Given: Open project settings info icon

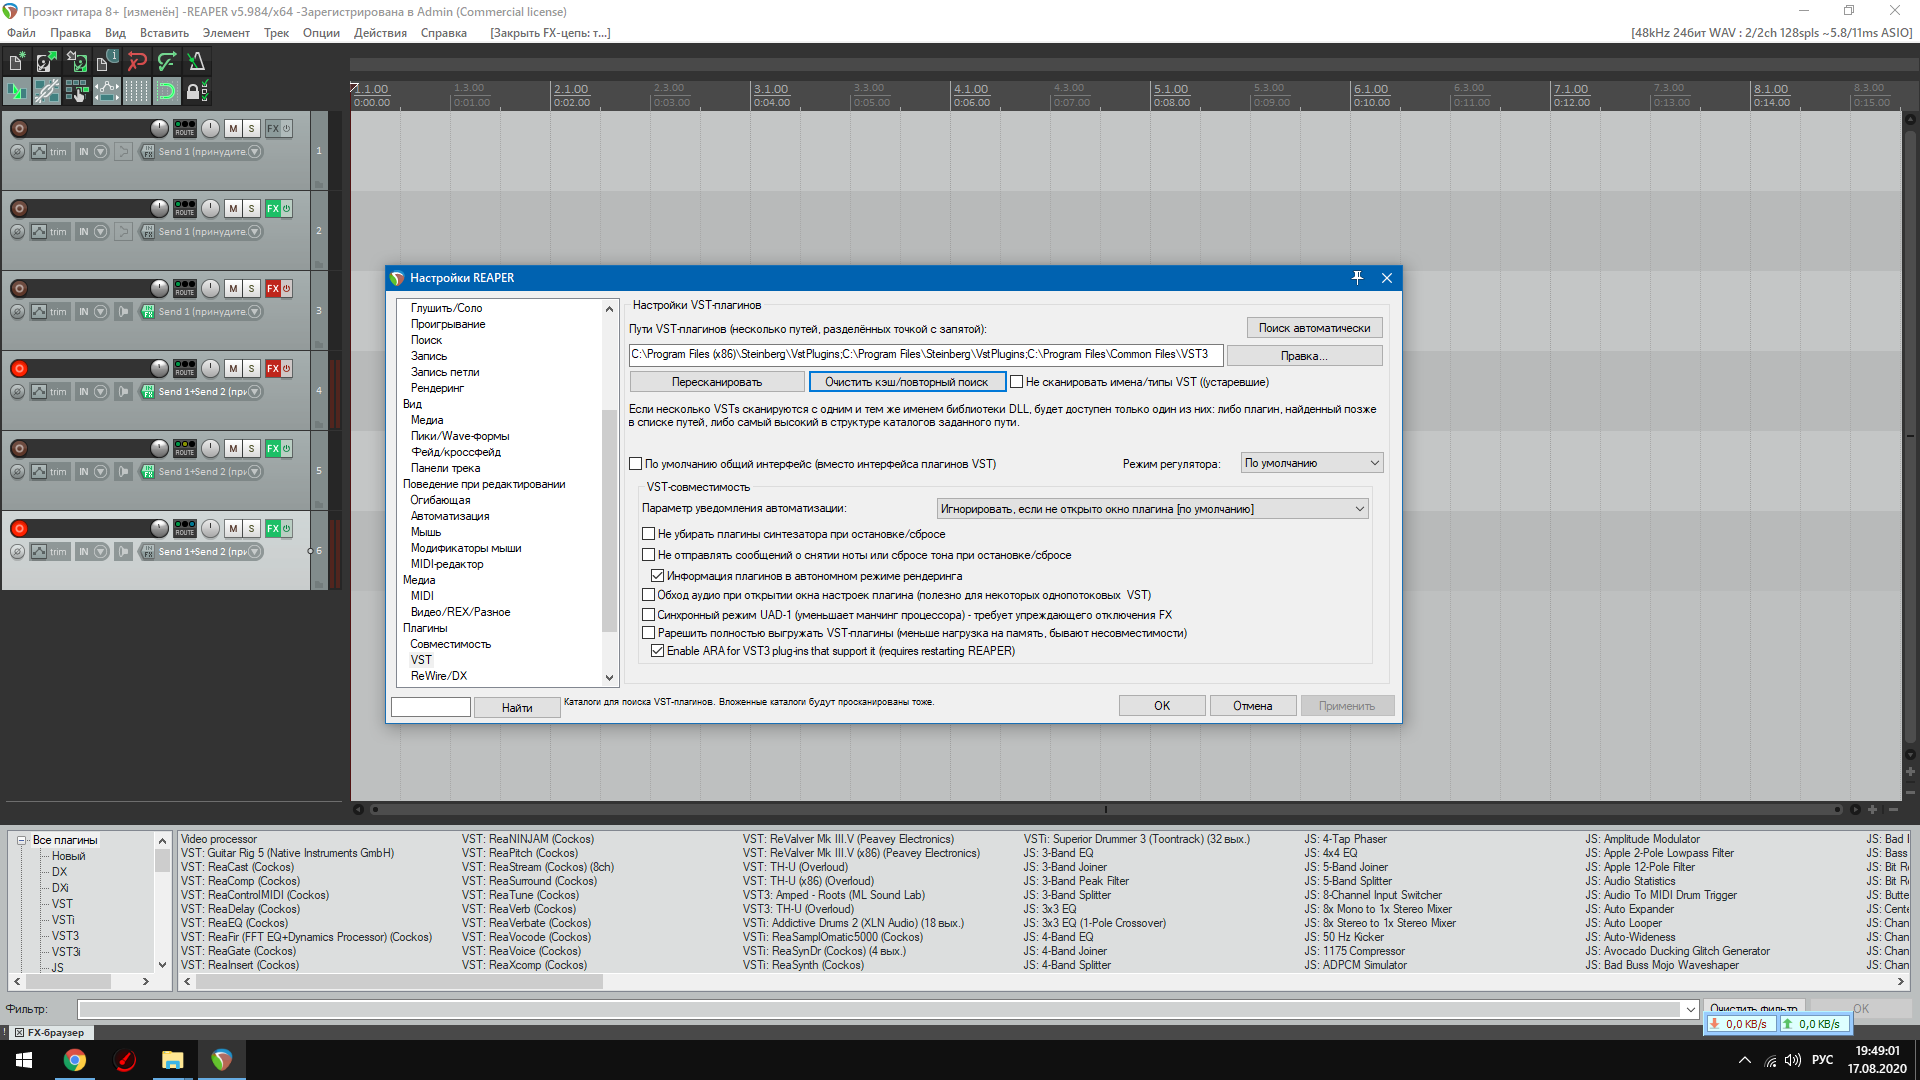Looking at the screenshot, I should tap(106, 62).
